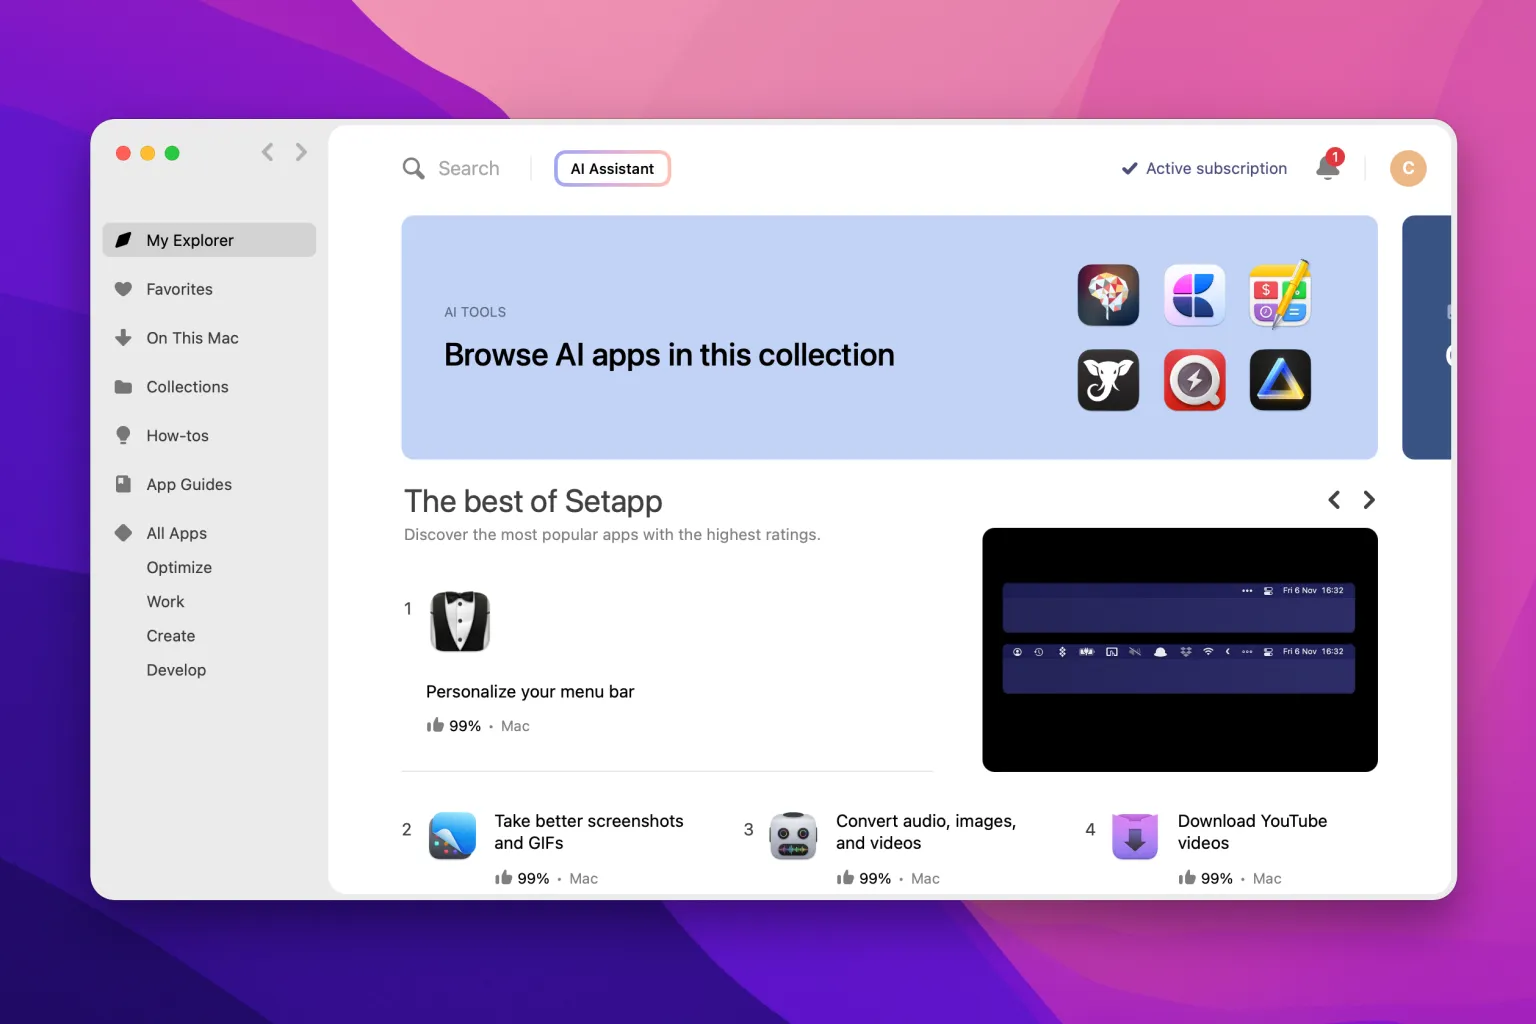Select the Penrose triangle photo app icon
This screenshot has width=1536, height=1024.
click(1280, 380)
